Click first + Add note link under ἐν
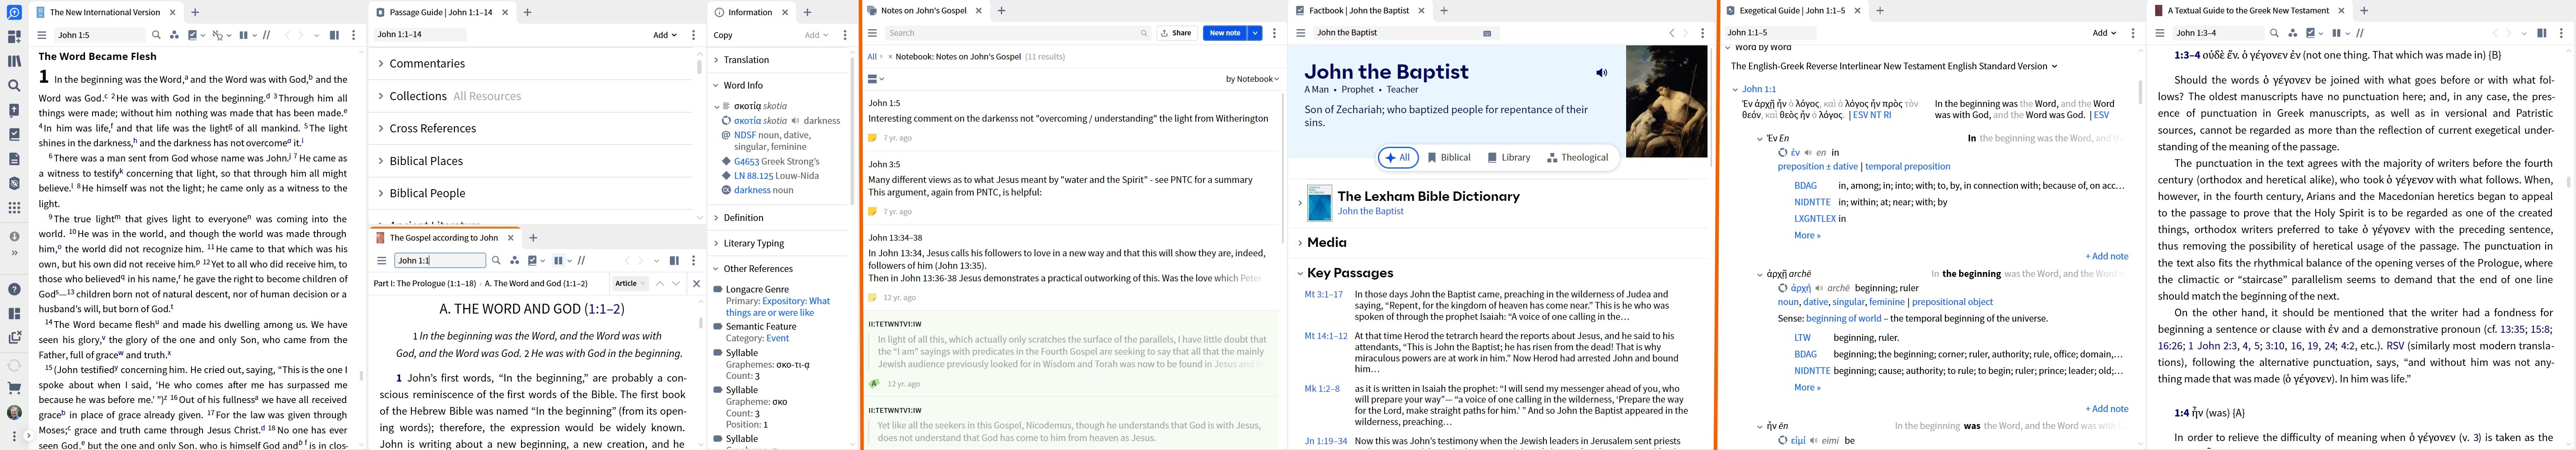This screenshot has width=2576, height=450. [2107, 256]
